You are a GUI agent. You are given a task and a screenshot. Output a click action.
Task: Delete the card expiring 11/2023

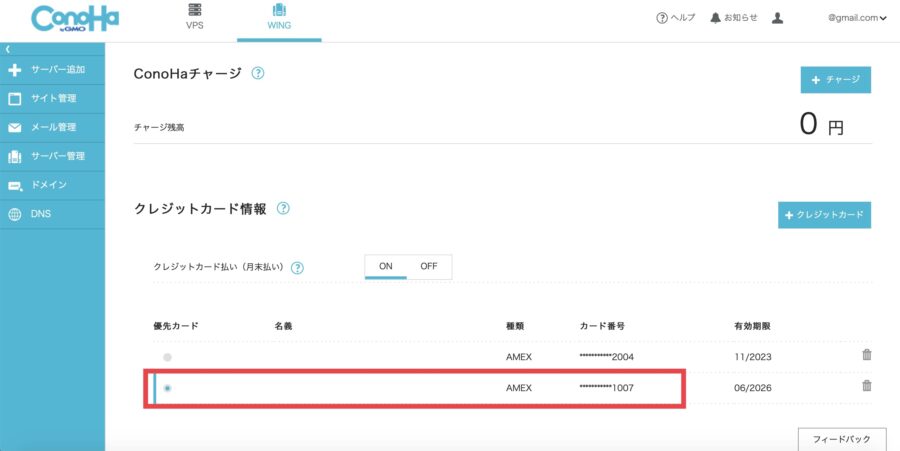point(867,355)
